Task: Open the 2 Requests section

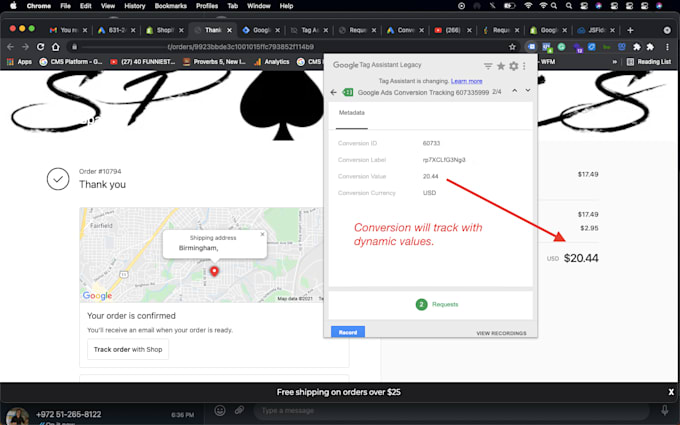Action: pyautogui.click(x=437, y=304)
